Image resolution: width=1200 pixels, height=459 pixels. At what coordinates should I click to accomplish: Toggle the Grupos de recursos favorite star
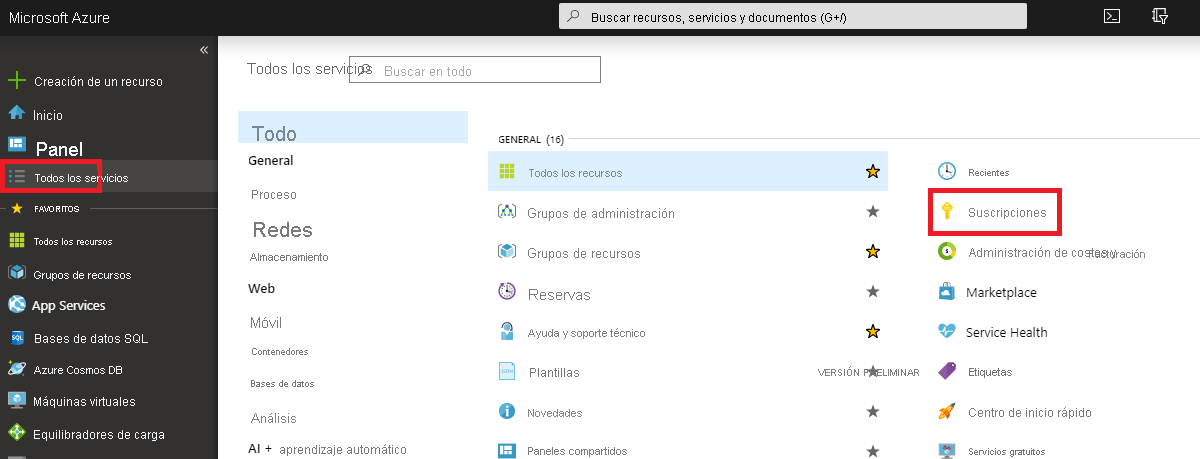tap(873, 252)
